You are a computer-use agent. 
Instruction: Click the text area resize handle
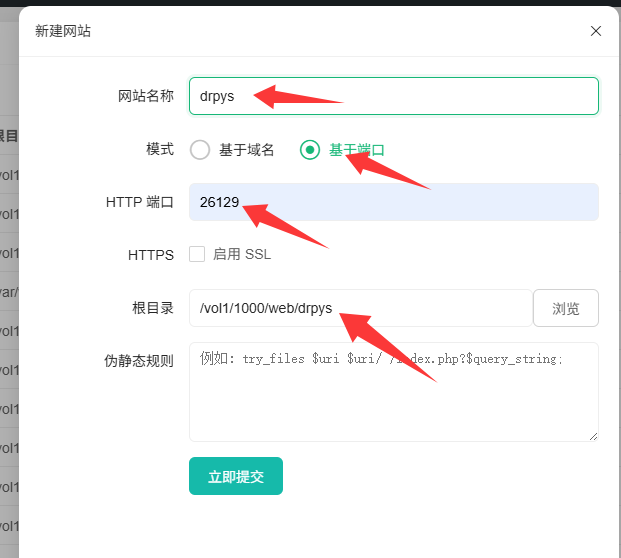[593, 436]
